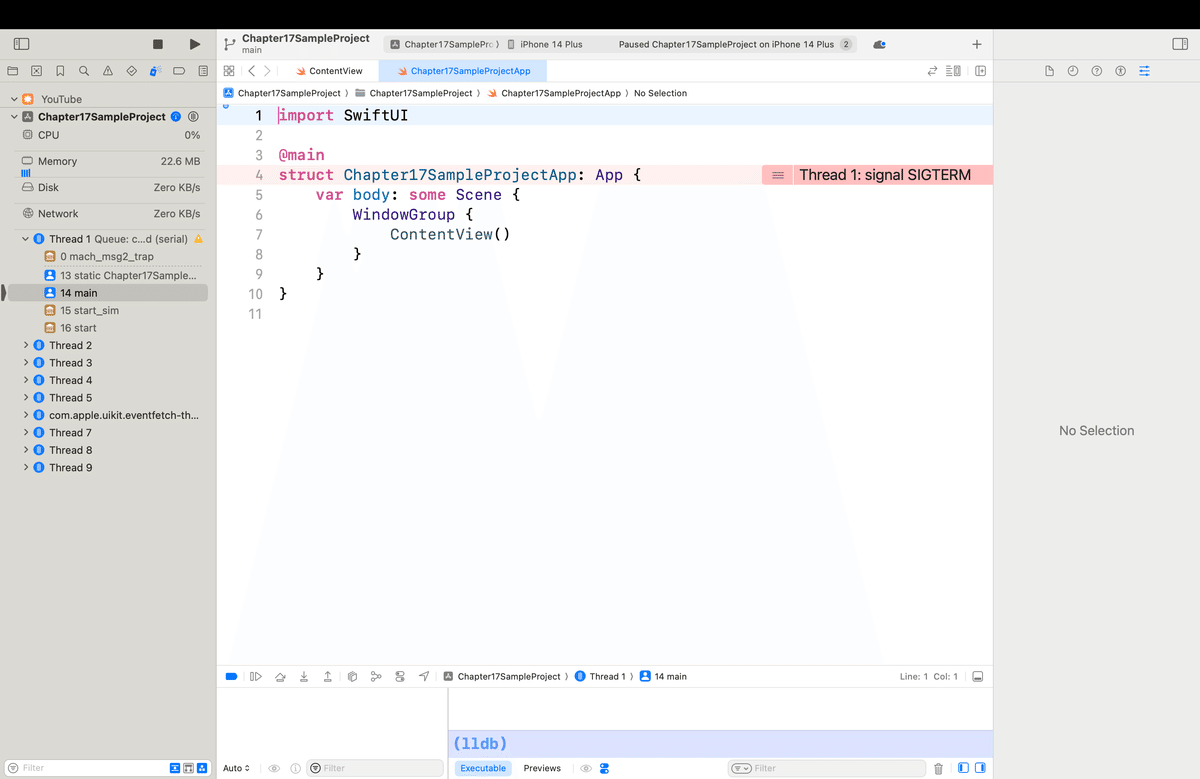Viewport: 1200px width, 779px height.
Task: Go forward with the editor forward arrow
Action: coord(268,71)
